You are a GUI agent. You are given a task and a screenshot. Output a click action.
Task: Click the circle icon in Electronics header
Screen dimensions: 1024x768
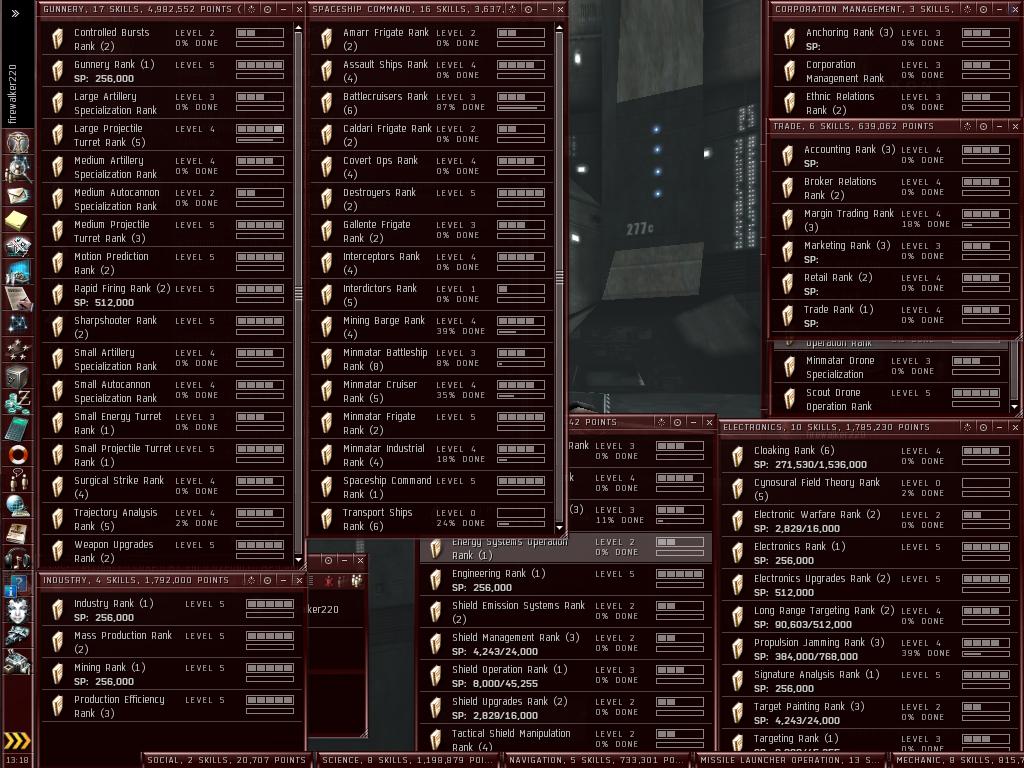tap(984, 427)
